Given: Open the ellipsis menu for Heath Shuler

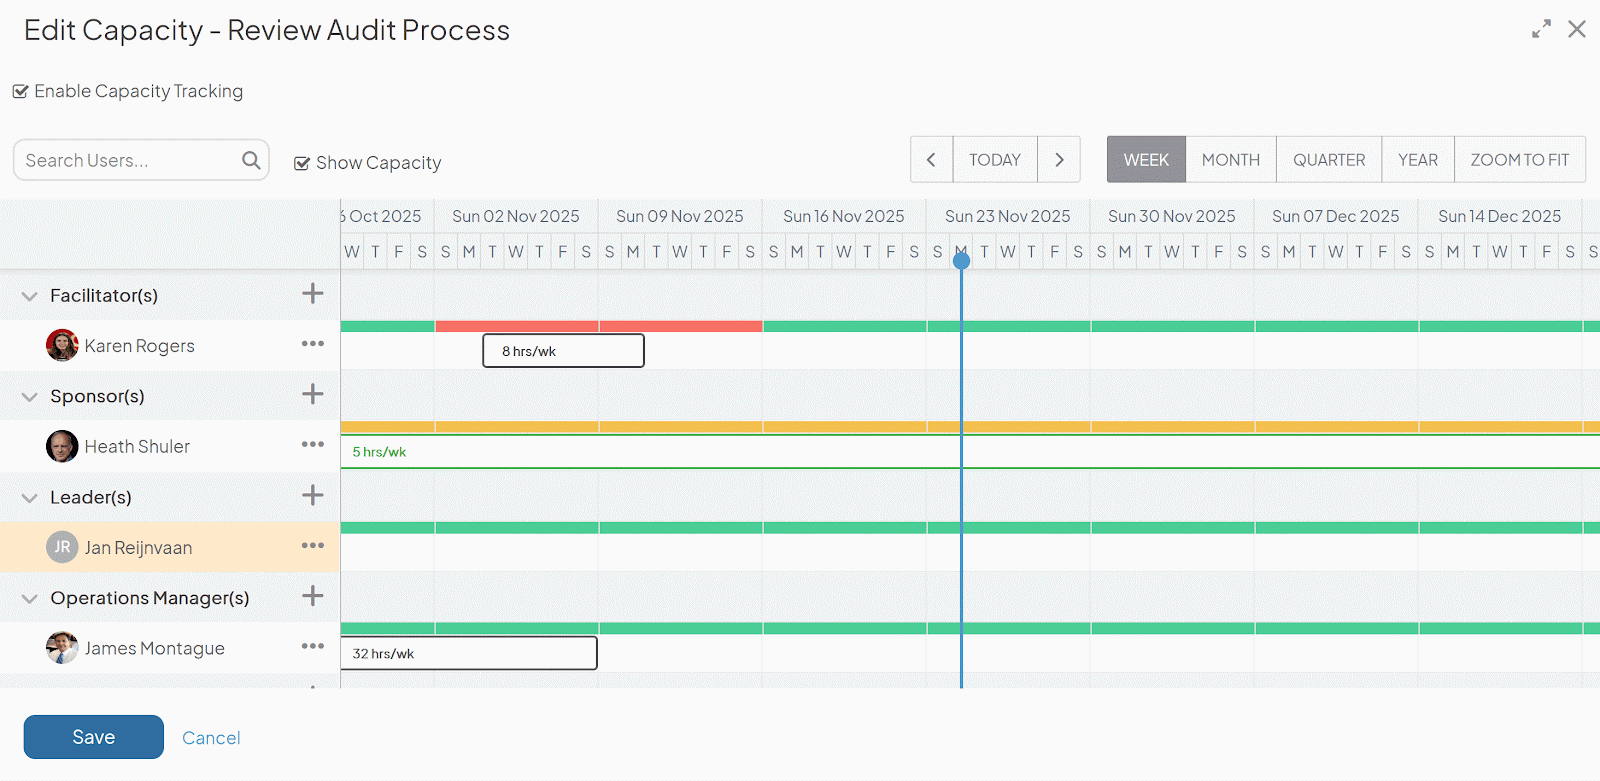Looking at the screenshot, I should 313,445.
